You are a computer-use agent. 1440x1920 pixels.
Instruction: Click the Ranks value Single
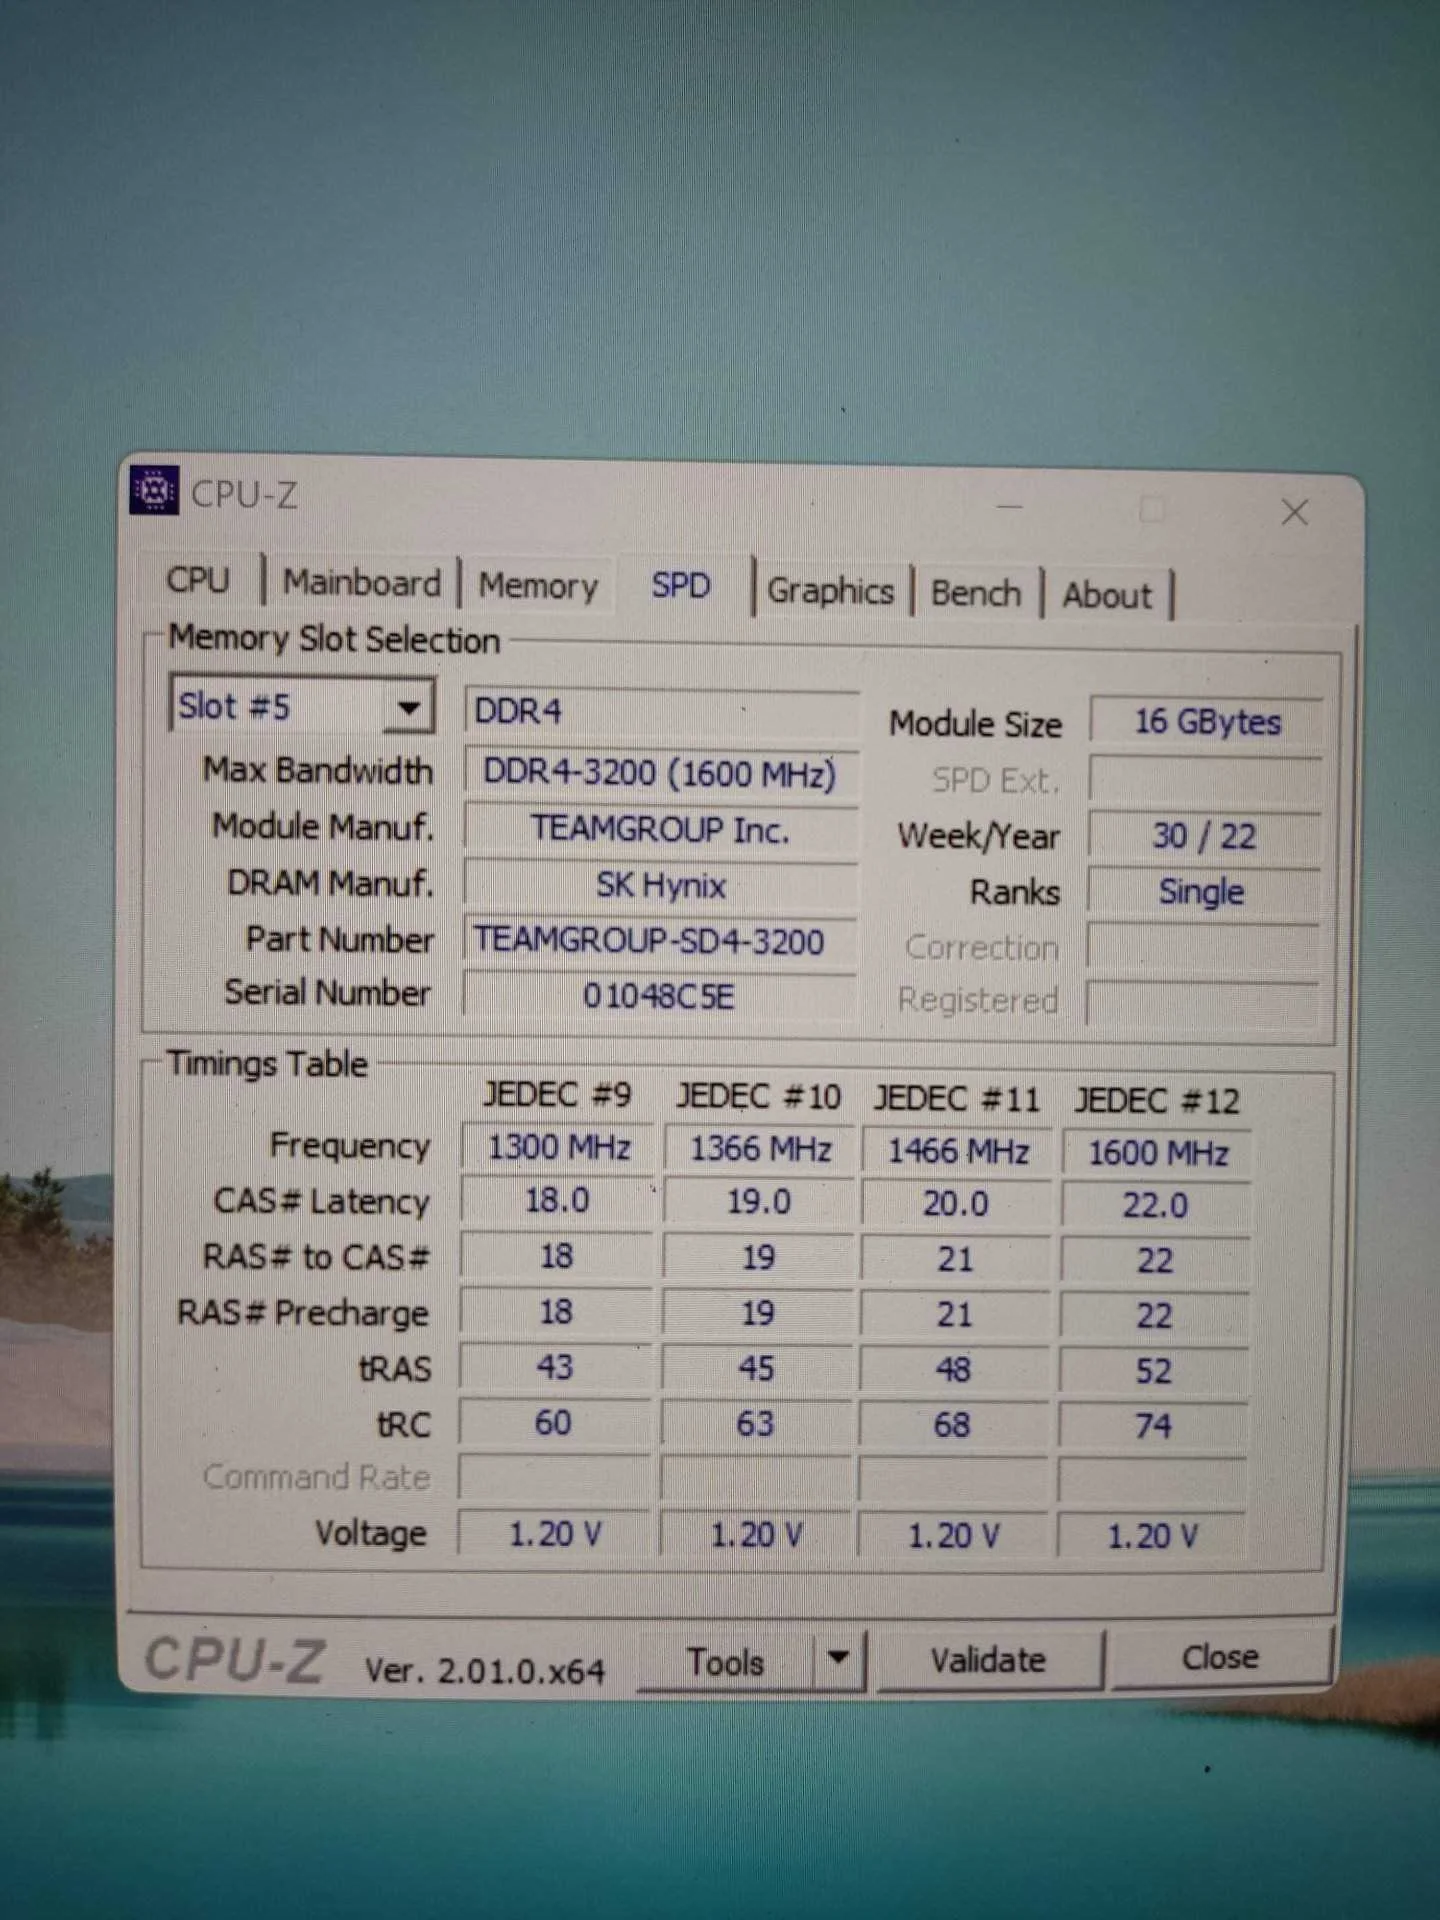pos(1203,892)
